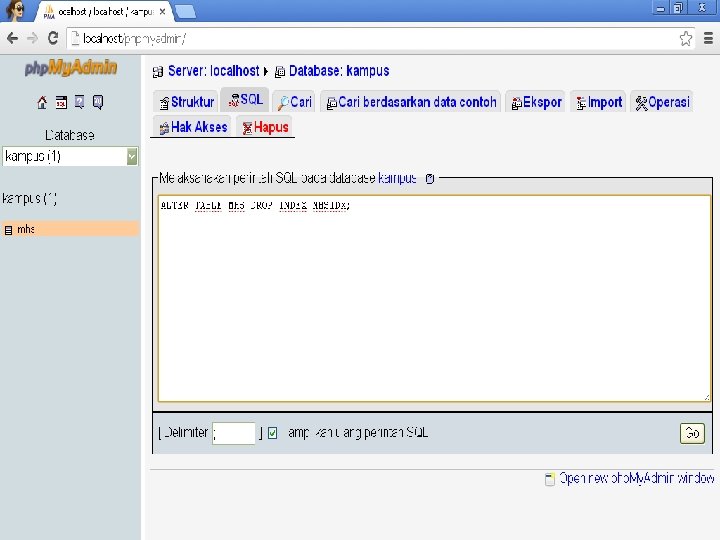
Task: Switch to the Struktur tab
Action: (187, 102)
